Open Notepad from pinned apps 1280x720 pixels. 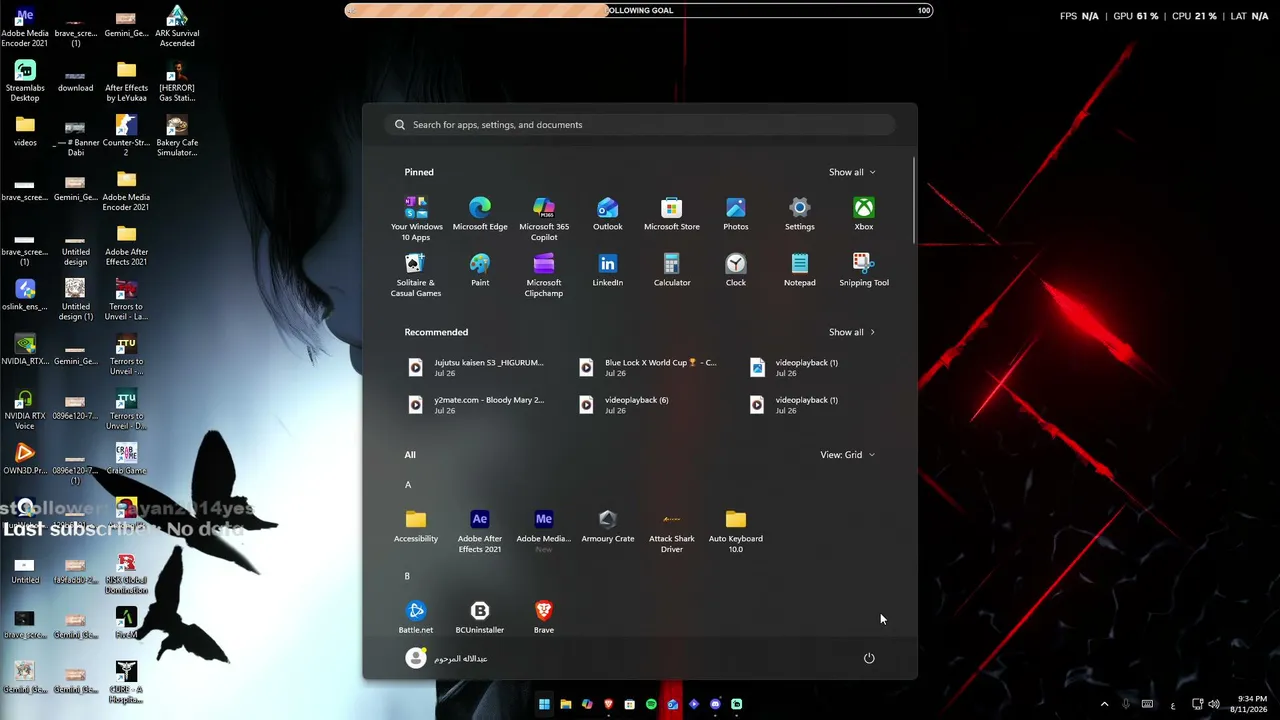800,270
